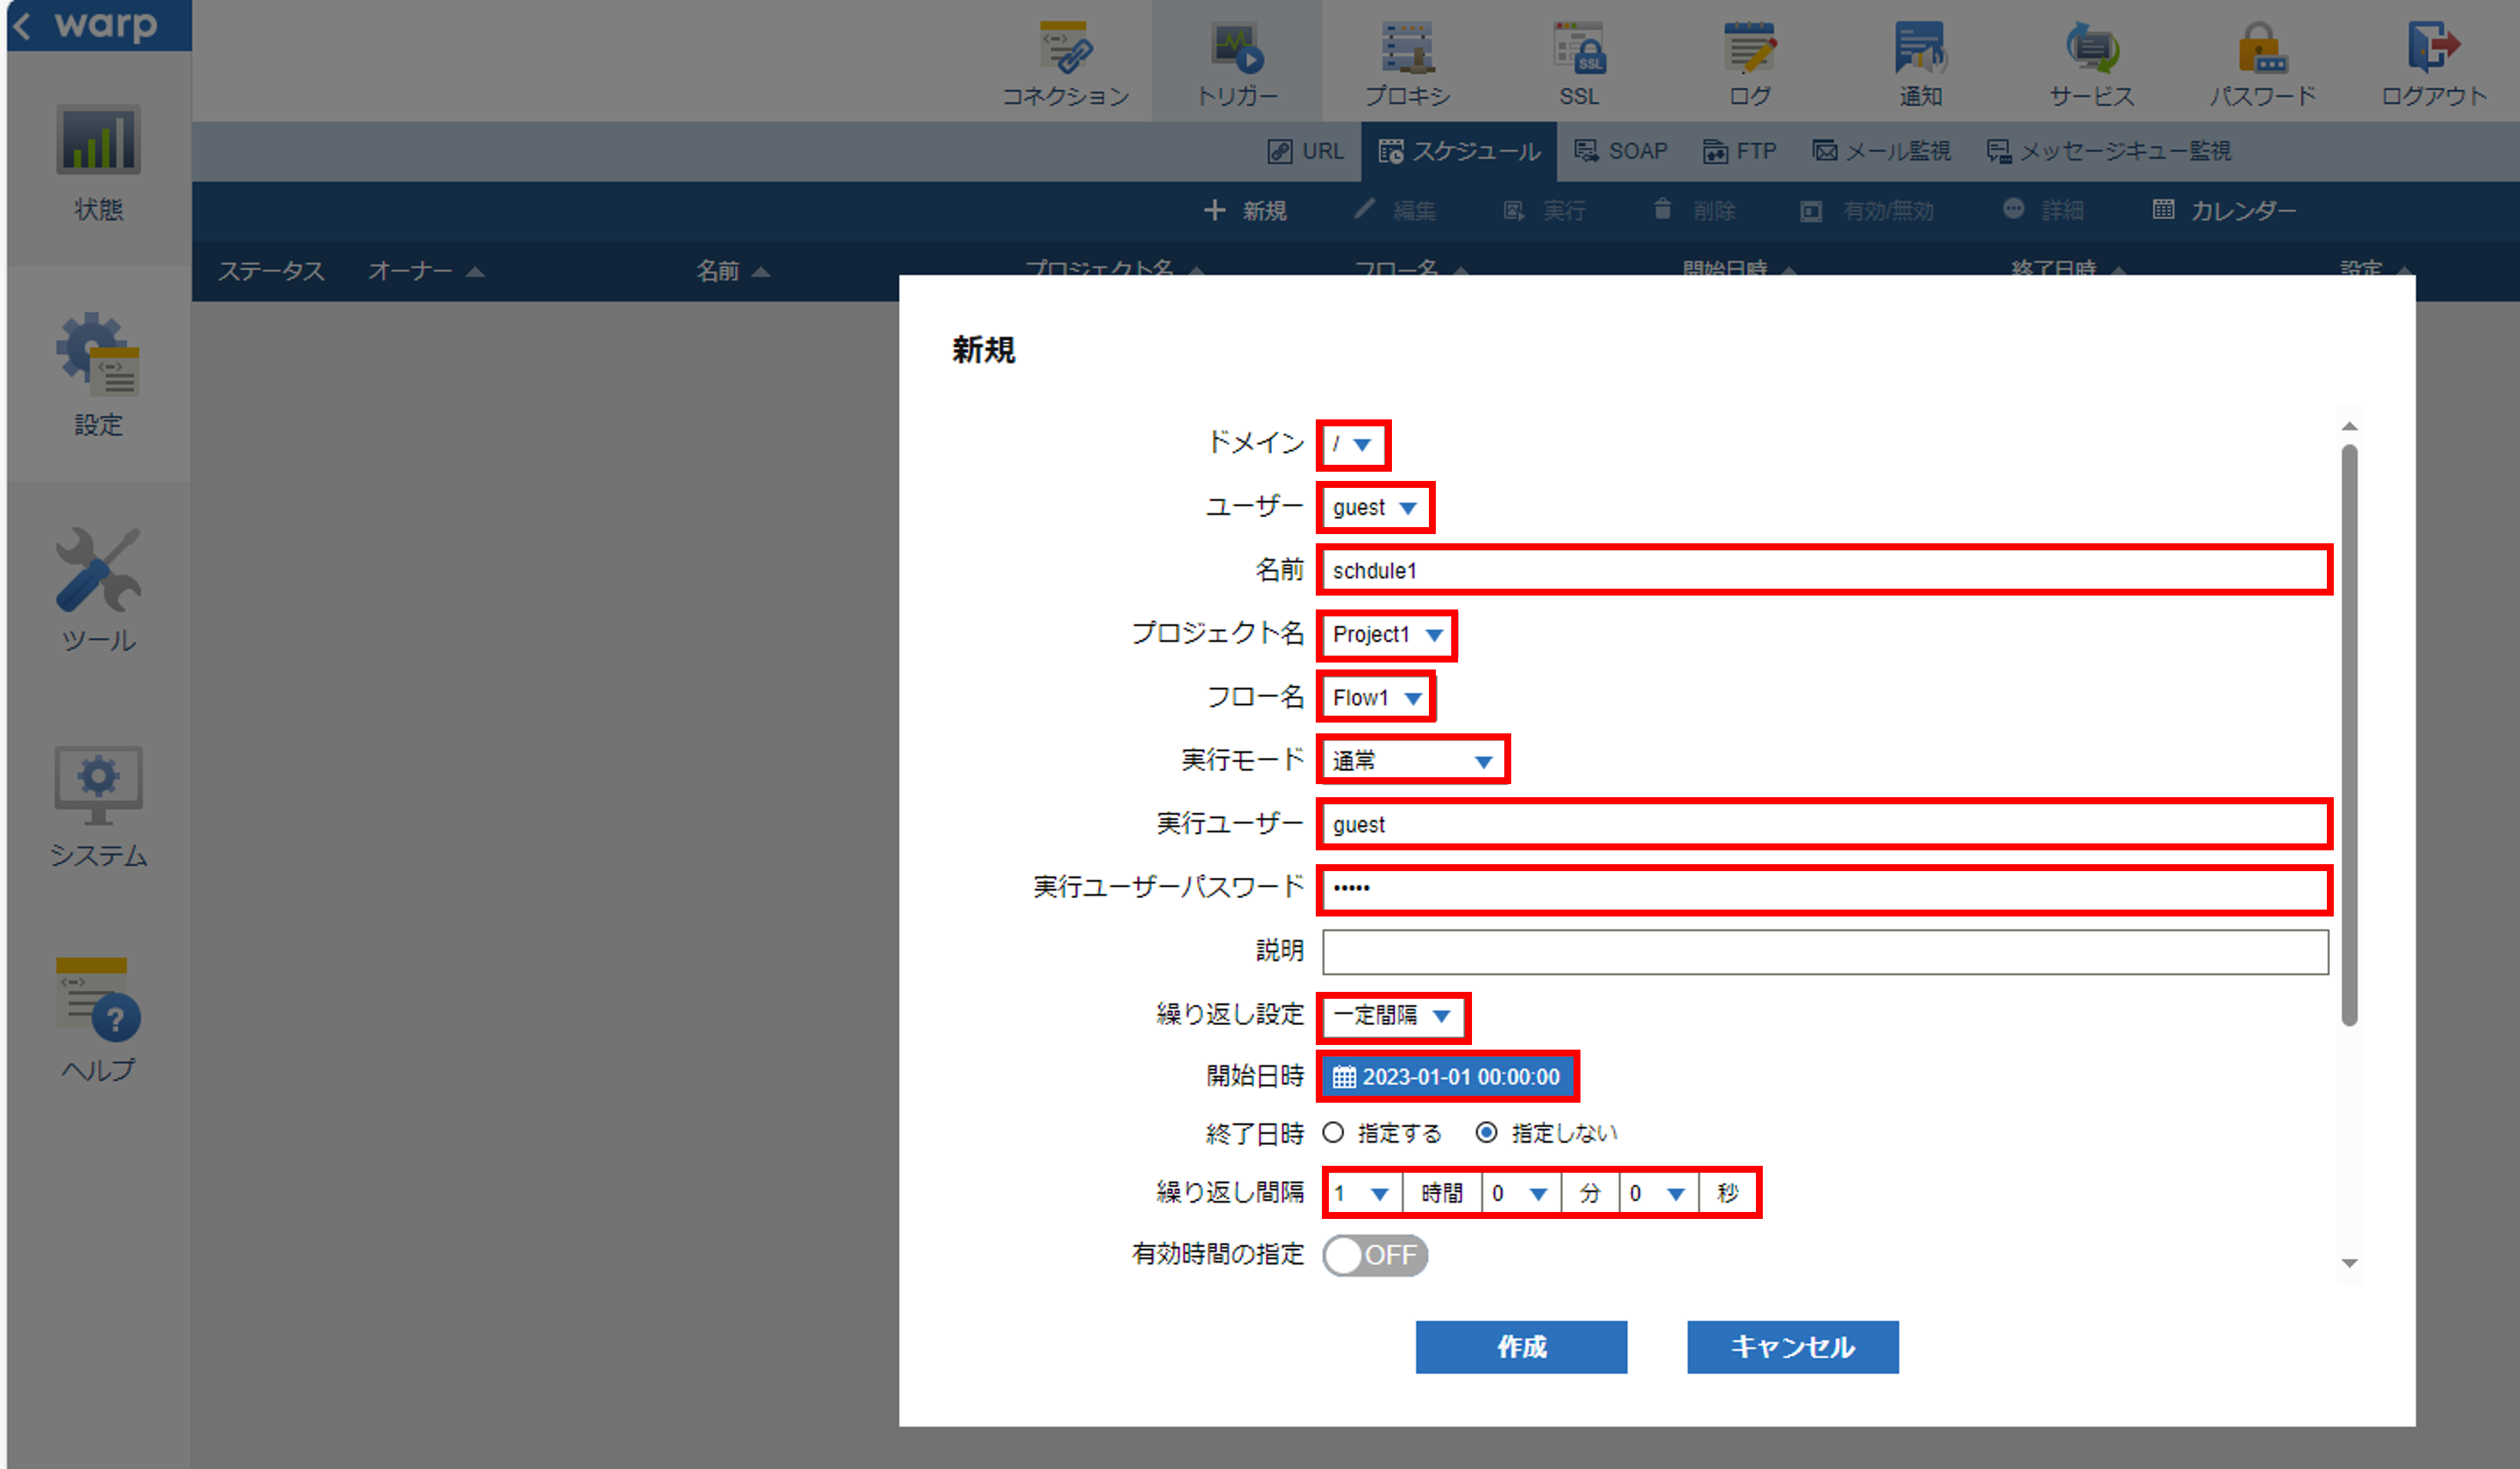Expand the 繰り返し設定 一定間隔 dropdown
This screenshot has height=1469, width=2520.
(1392, 1016)
